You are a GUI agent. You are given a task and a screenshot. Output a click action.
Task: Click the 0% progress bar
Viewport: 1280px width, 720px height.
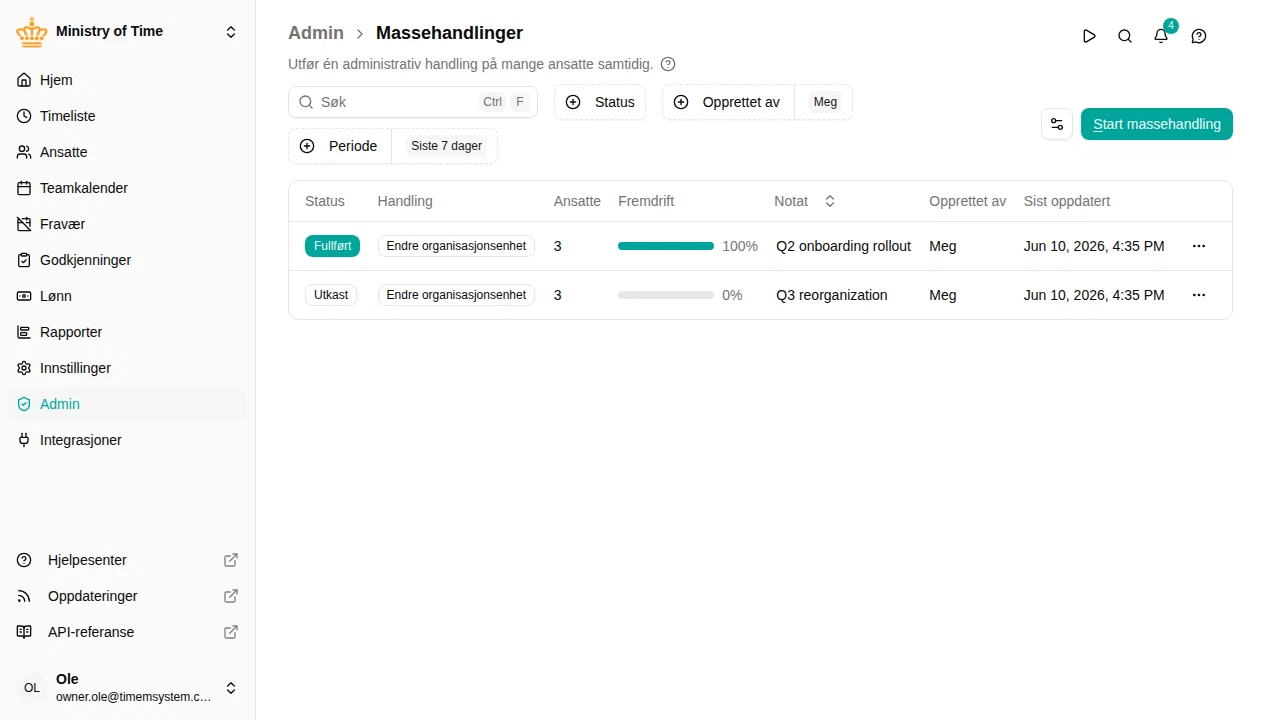(x=666, y=295)
